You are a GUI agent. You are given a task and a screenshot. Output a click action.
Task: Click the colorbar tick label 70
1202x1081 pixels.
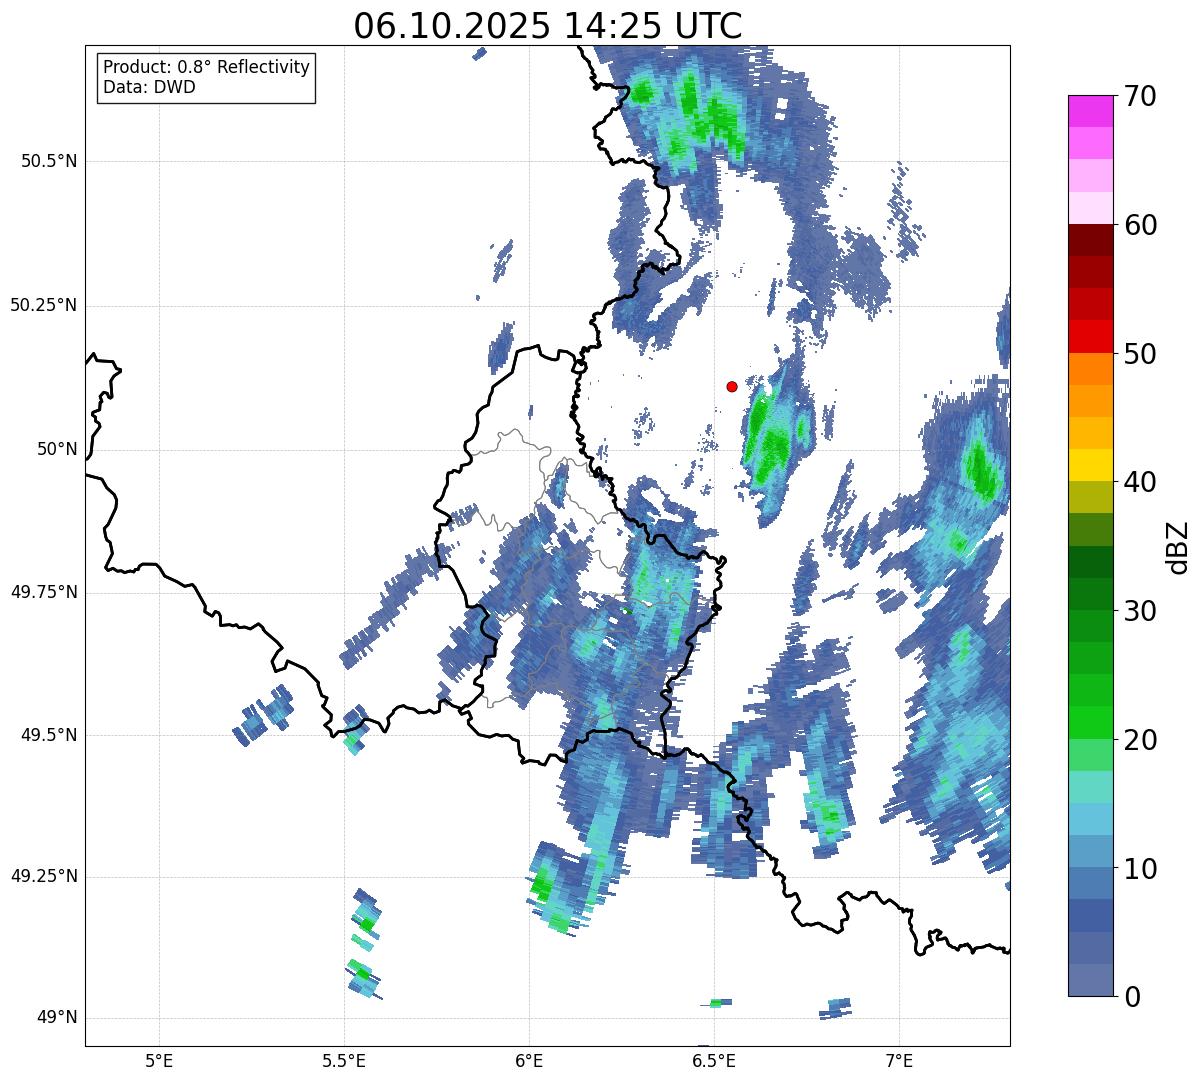[1140, 96]
